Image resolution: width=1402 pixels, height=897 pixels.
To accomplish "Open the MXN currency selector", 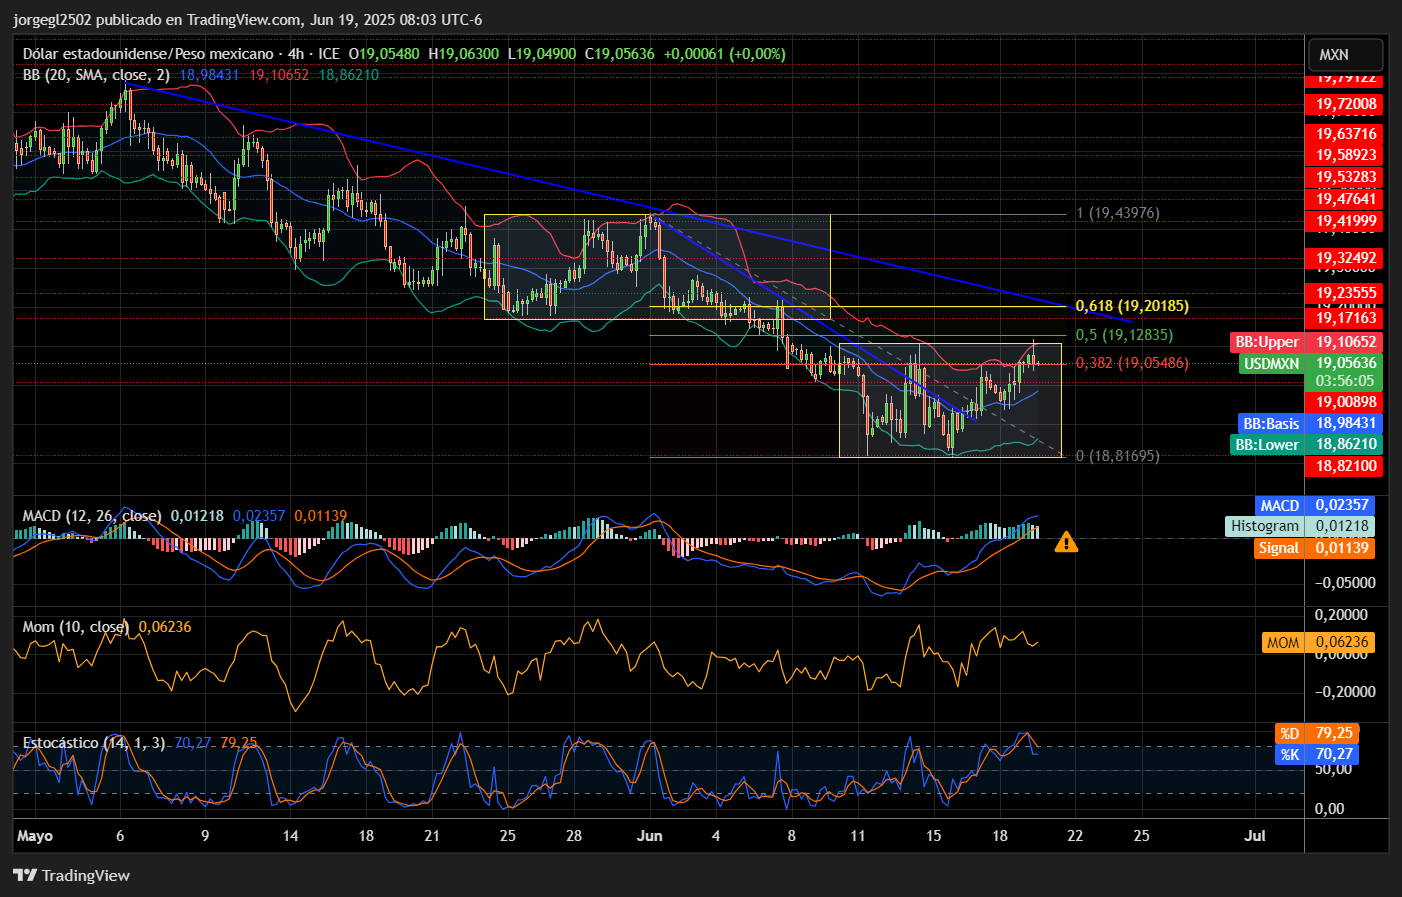I will point(1345,55).
